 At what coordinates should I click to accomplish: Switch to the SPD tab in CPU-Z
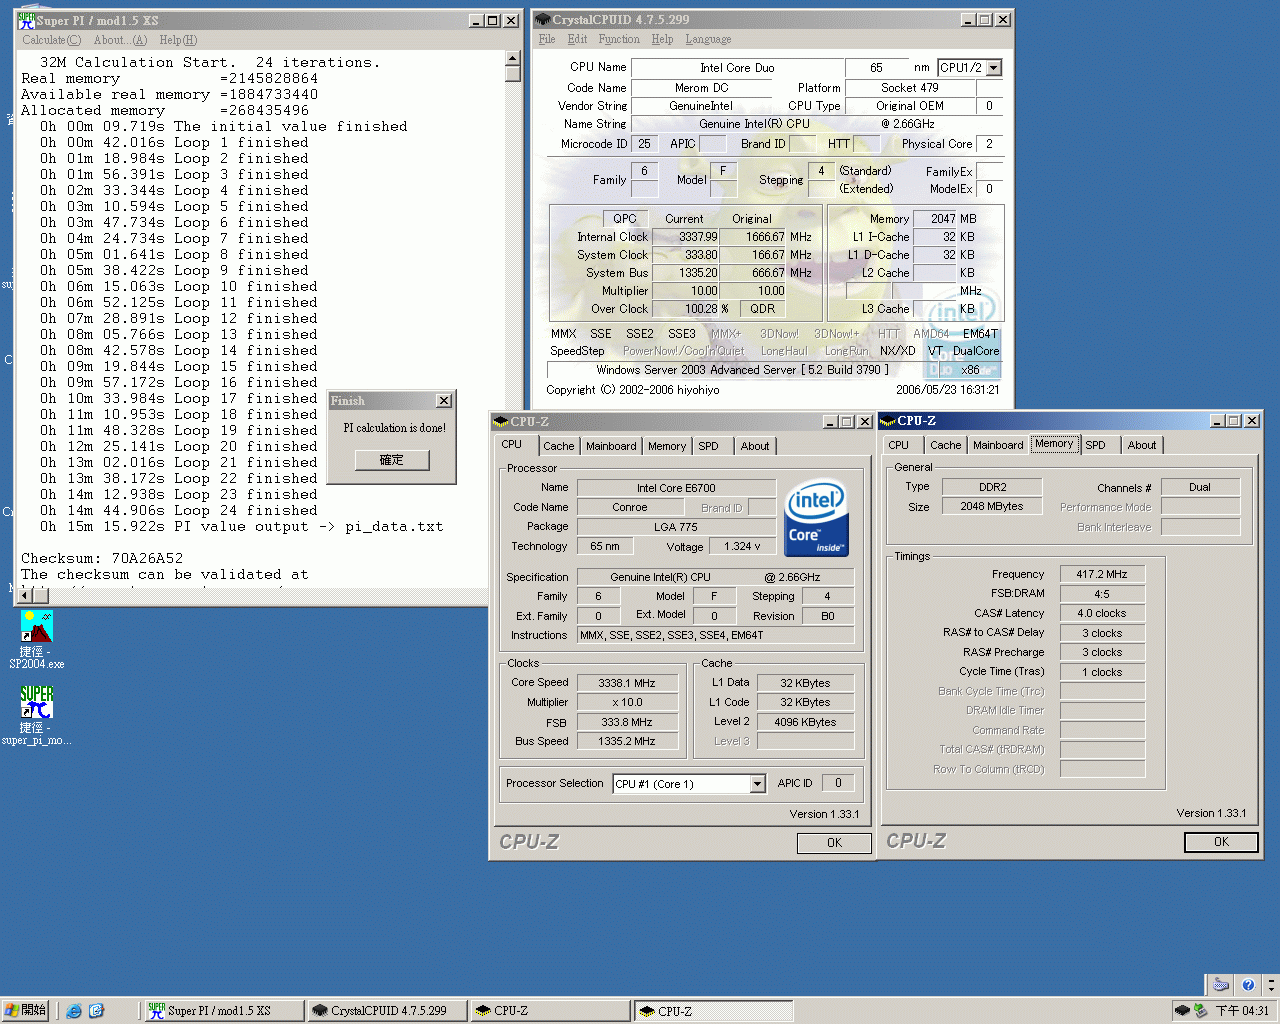coord(711,446)
